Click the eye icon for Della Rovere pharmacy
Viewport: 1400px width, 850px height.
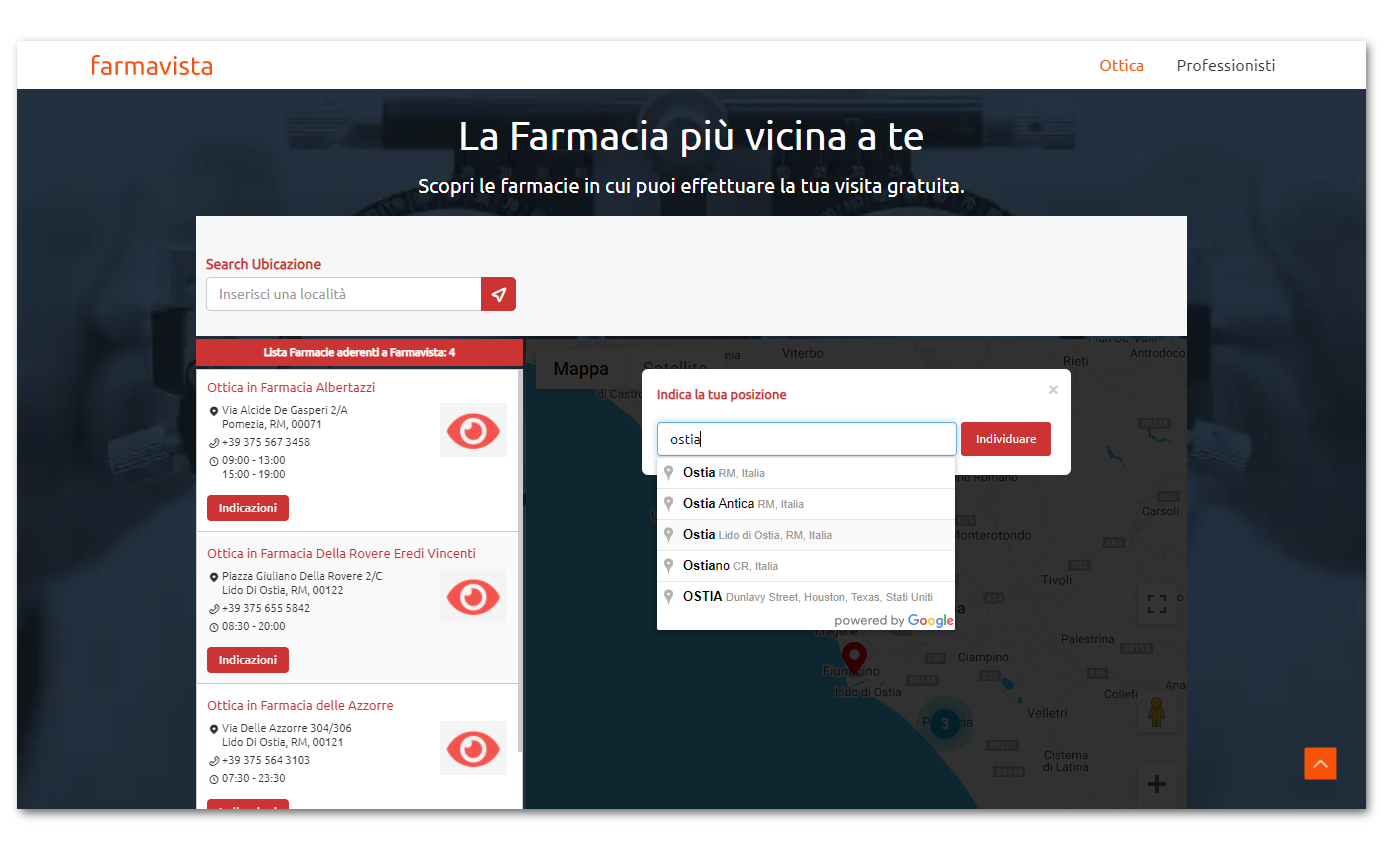(x=473, y=596)
